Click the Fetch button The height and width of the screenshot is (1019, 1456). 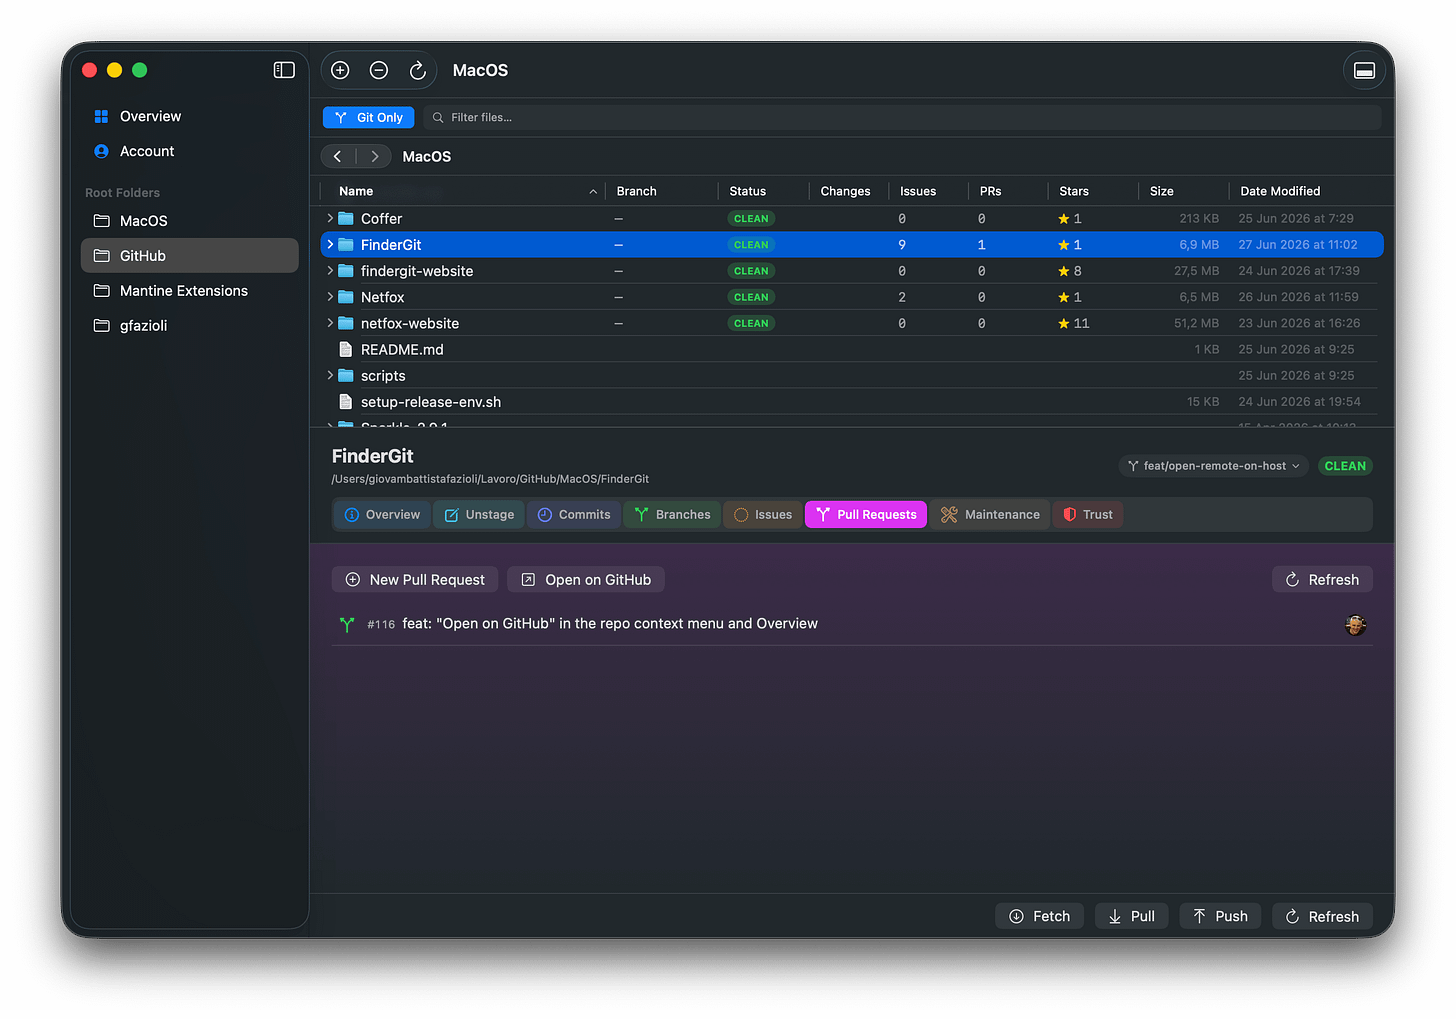(1039, 916)
